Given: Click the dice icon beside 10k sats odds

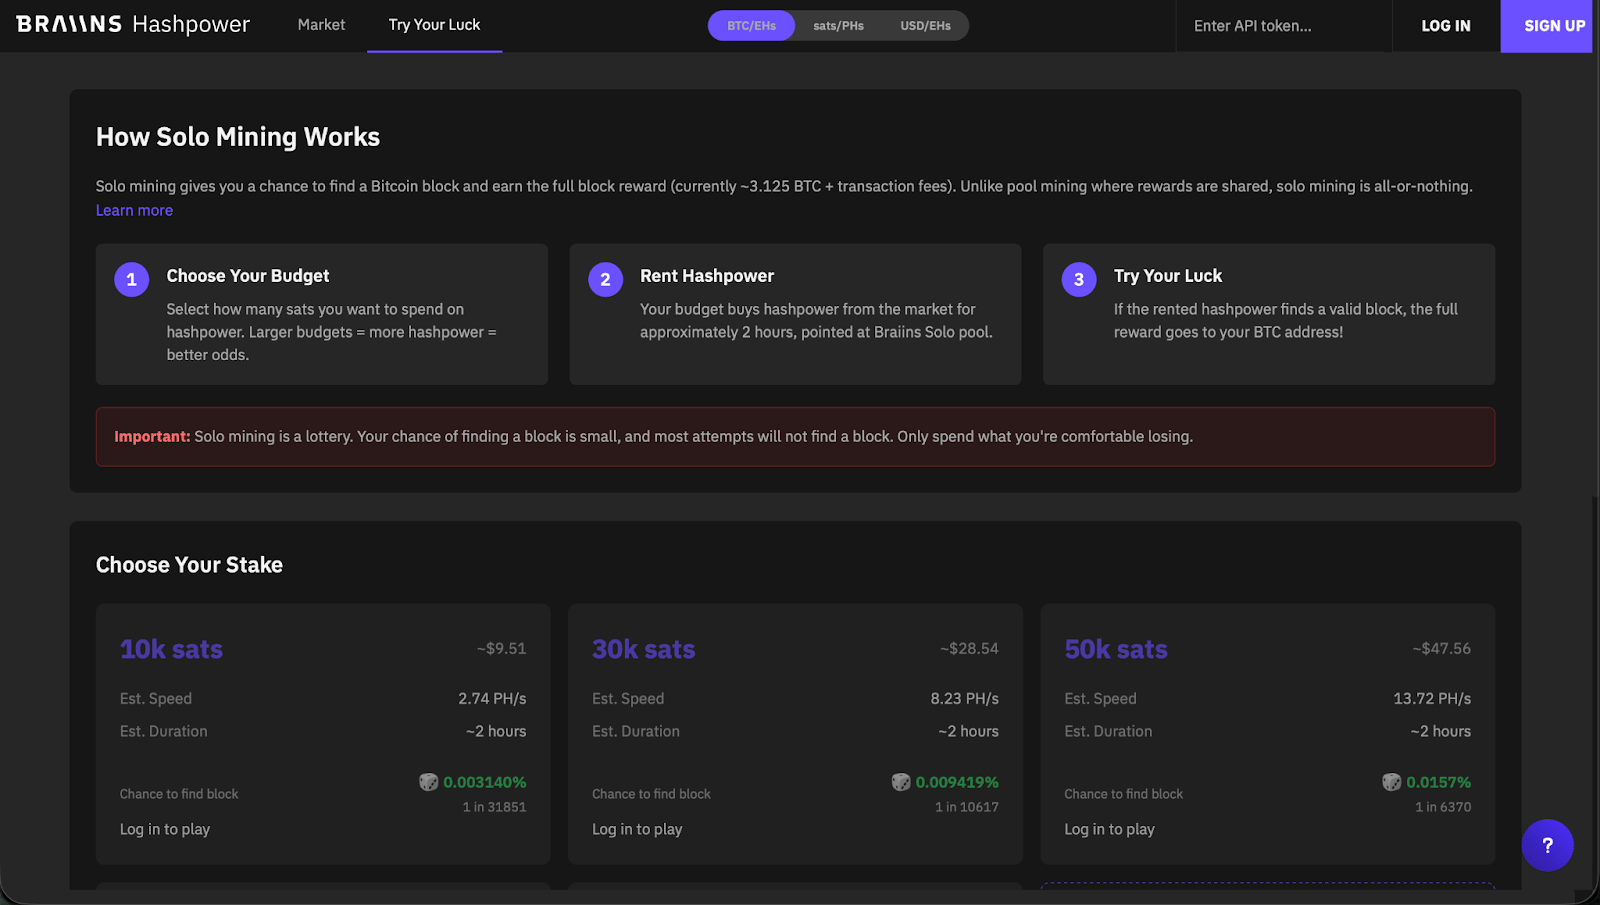Looking at the screenshot, I should [430, 782].
